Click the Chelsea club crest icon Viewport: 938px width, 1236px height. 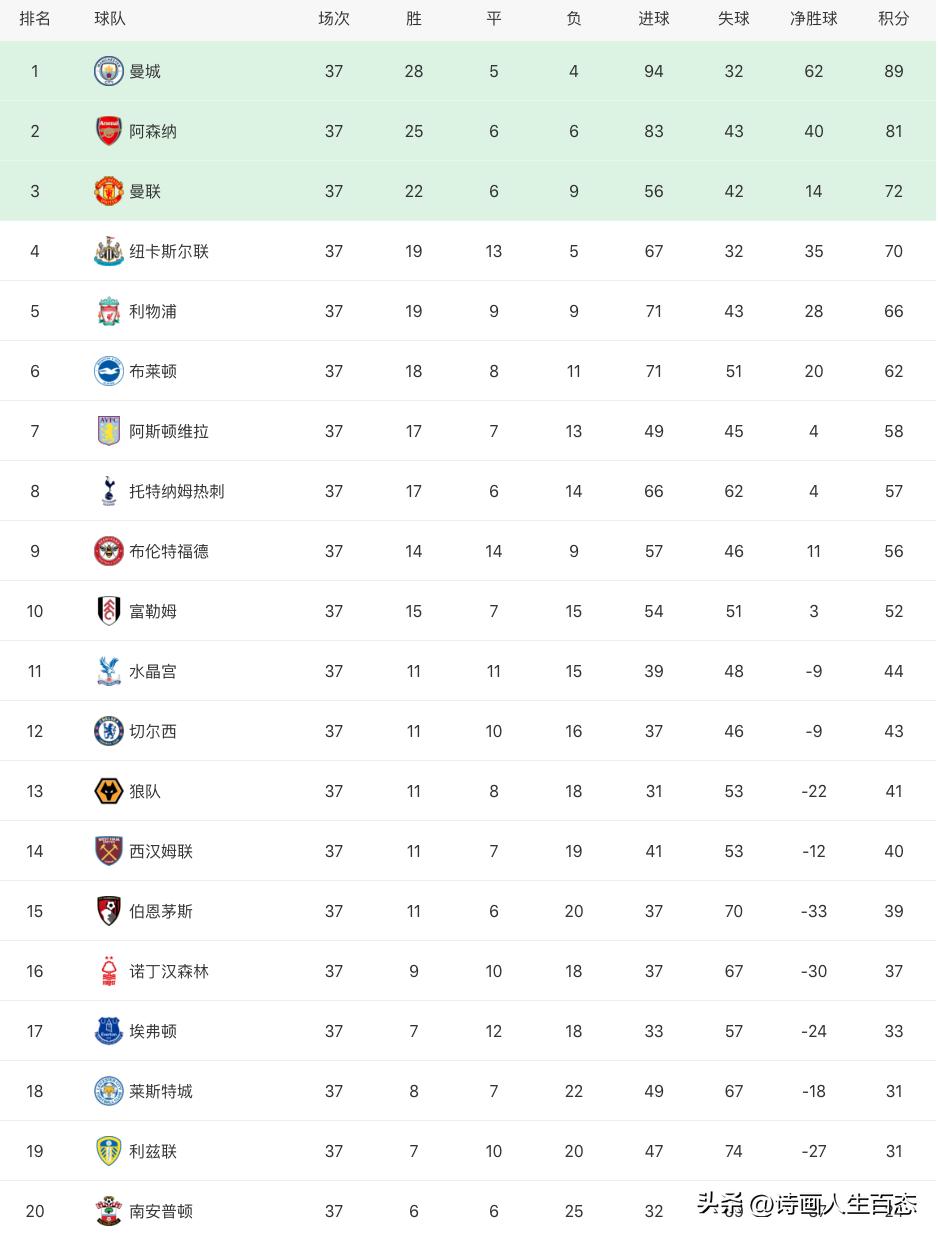[x=108, y=731]
